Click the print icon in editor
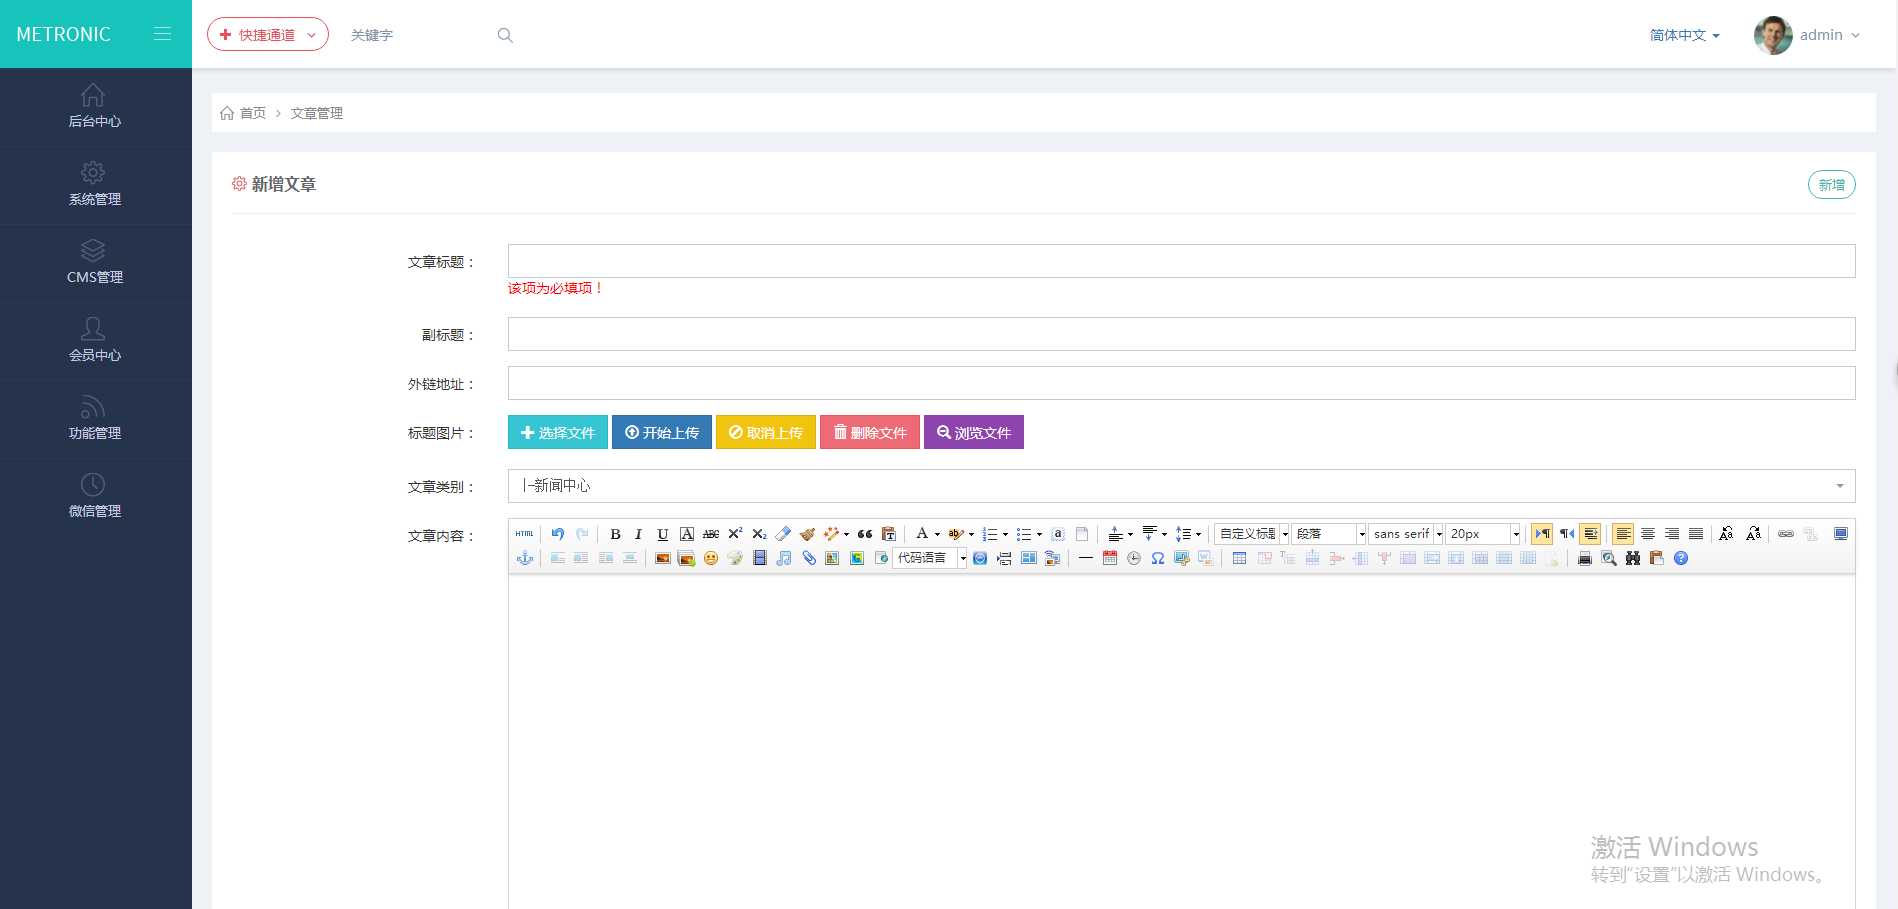1898x909 pixels. (x=1584, y=558)
